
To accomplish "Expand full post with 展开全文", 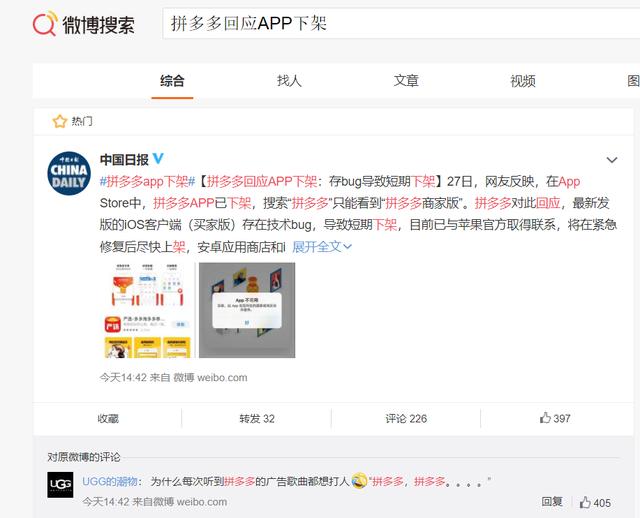I will (322, 247).
